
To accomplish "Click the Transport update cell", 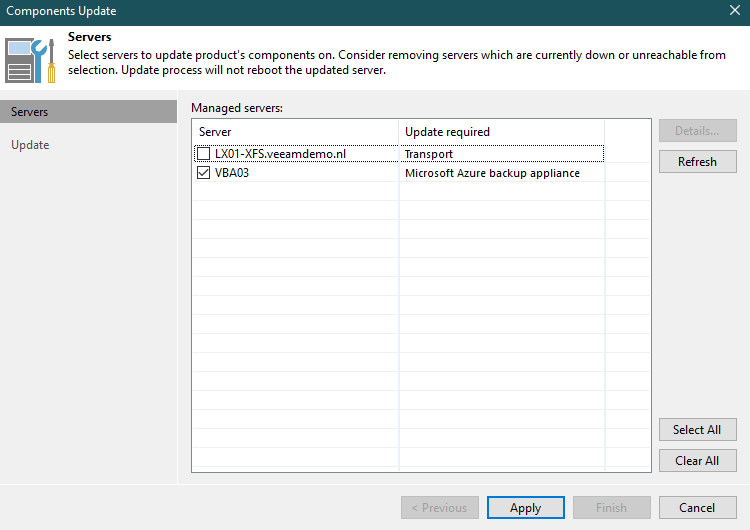I will (x=429, y=154).
